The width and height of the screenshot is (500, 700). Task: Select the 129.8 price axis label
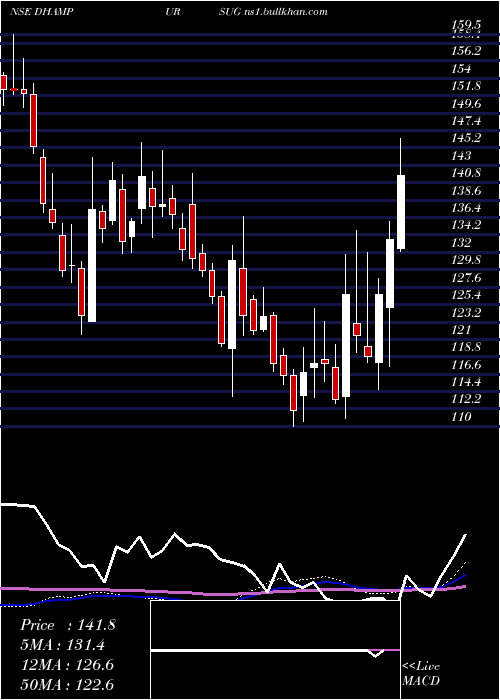click(x=468, y=260)
